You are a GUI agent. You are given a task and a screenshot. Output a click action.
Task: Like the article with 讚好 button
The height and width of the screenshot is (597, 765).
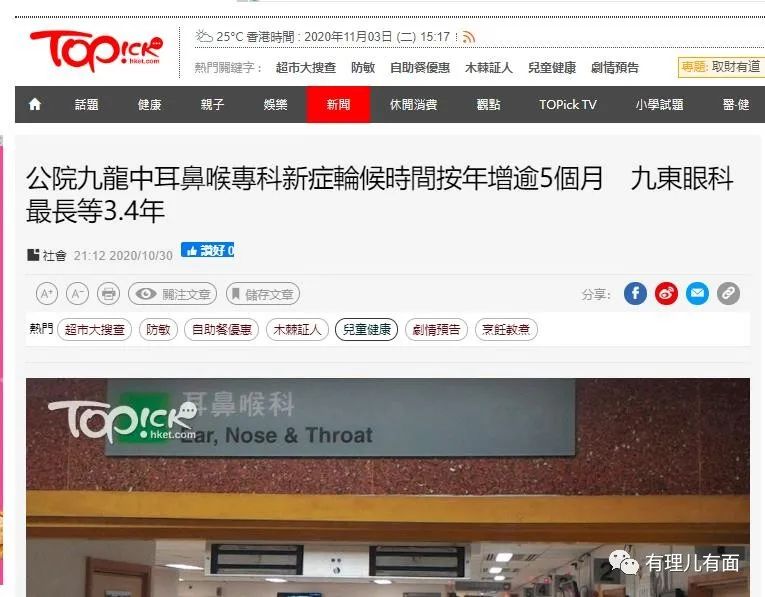[207, 250]
